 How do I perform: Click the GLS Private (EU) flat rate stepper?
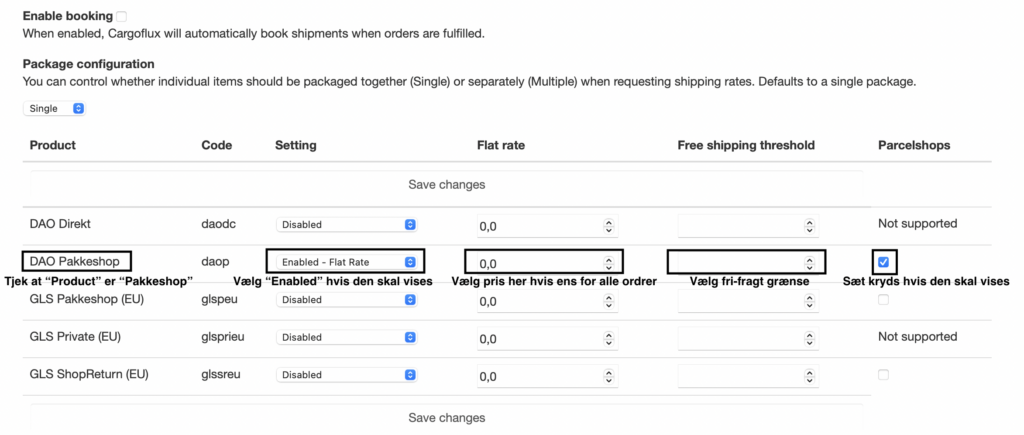click(x=609, y=340)
